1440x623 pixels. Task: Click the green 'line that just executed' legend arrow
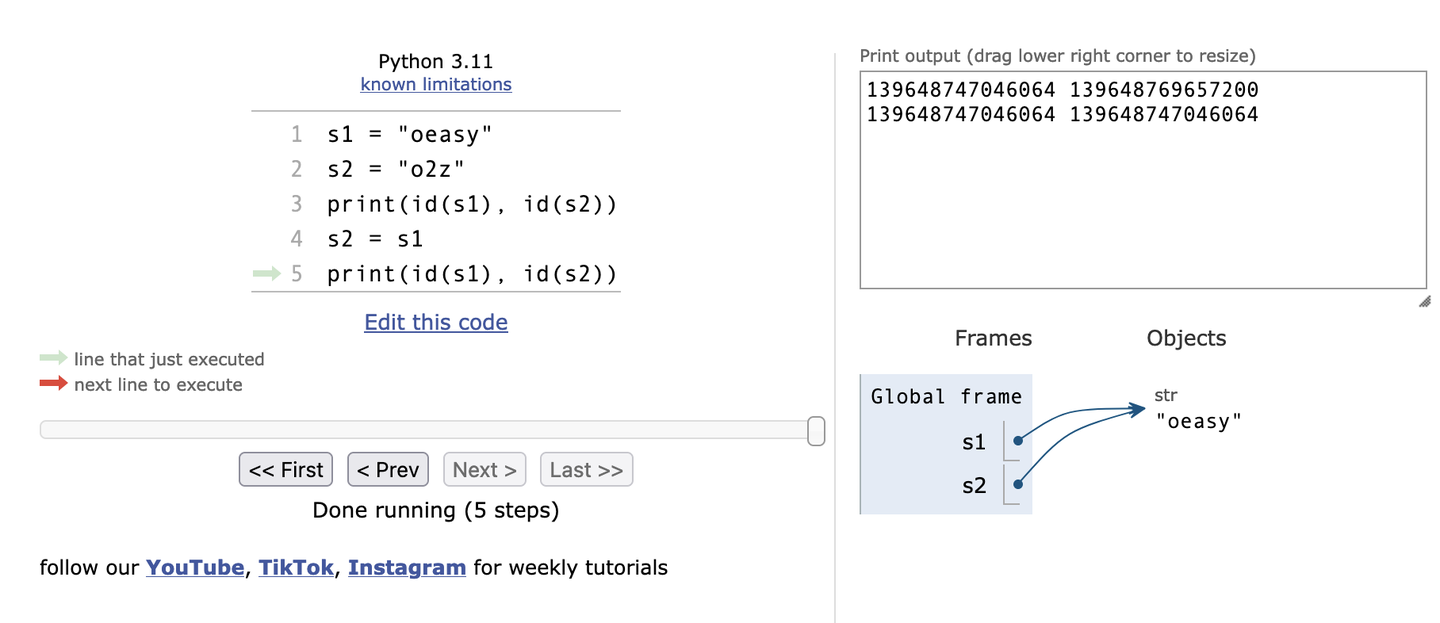[54, 359]
